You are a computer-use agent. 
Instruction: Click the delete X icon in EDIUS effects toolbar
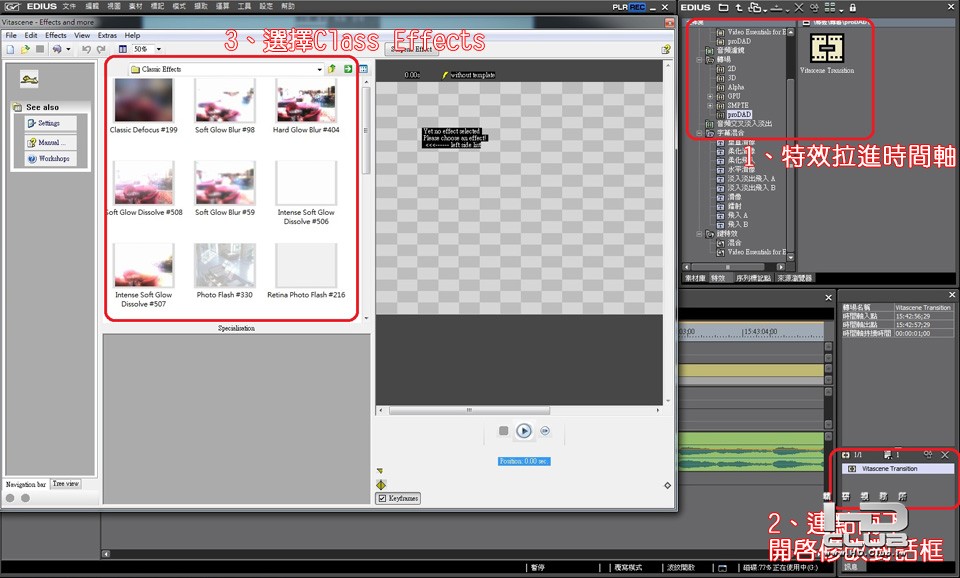(x=799, y=7)
